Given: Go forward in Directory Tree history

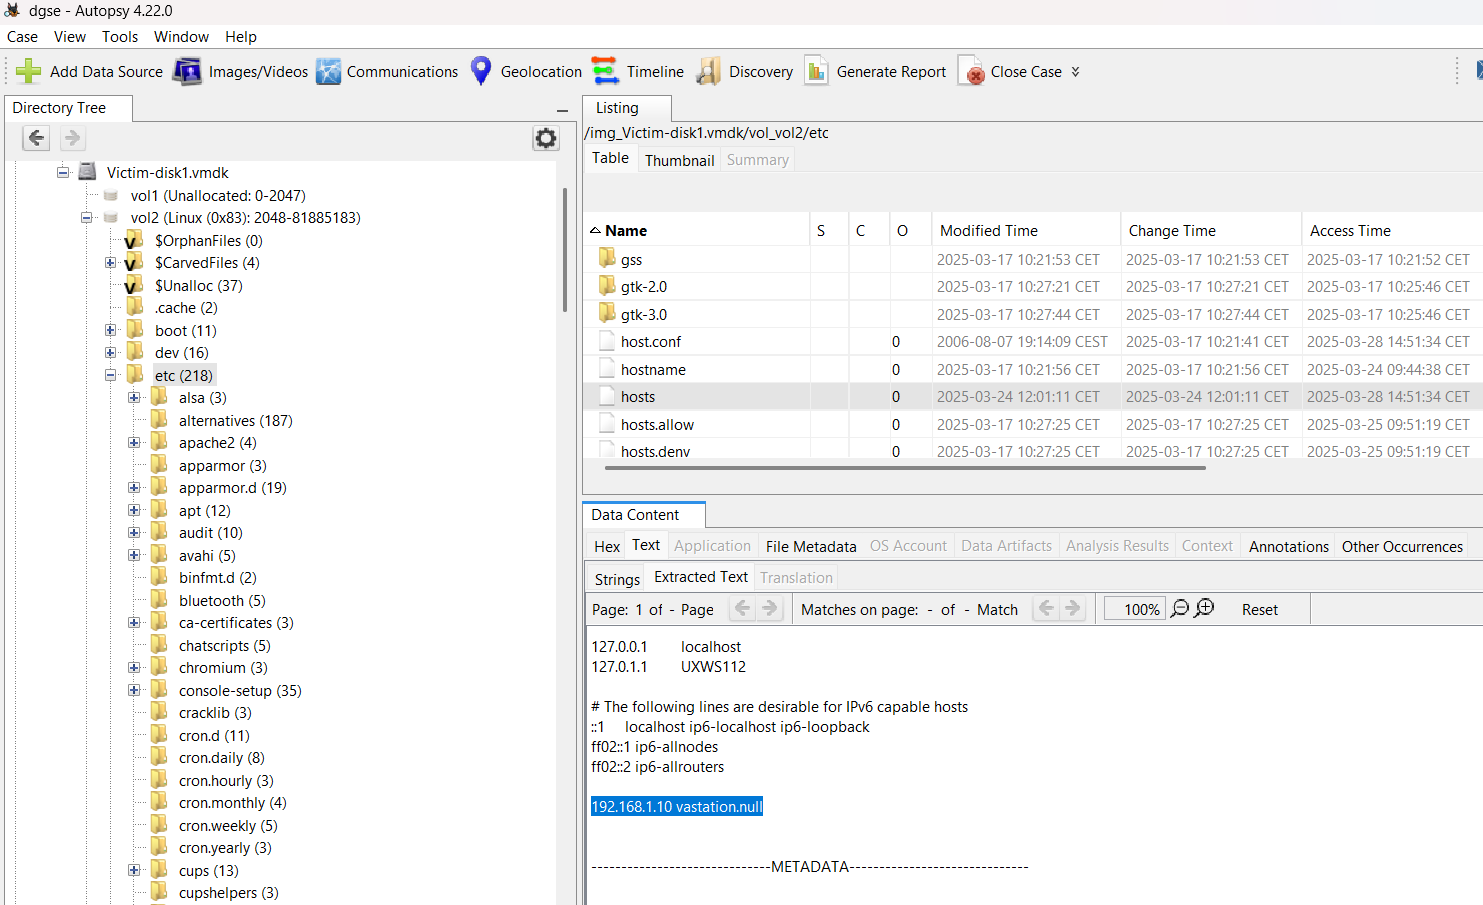Looking at the screenshot, I should point(72,138).
